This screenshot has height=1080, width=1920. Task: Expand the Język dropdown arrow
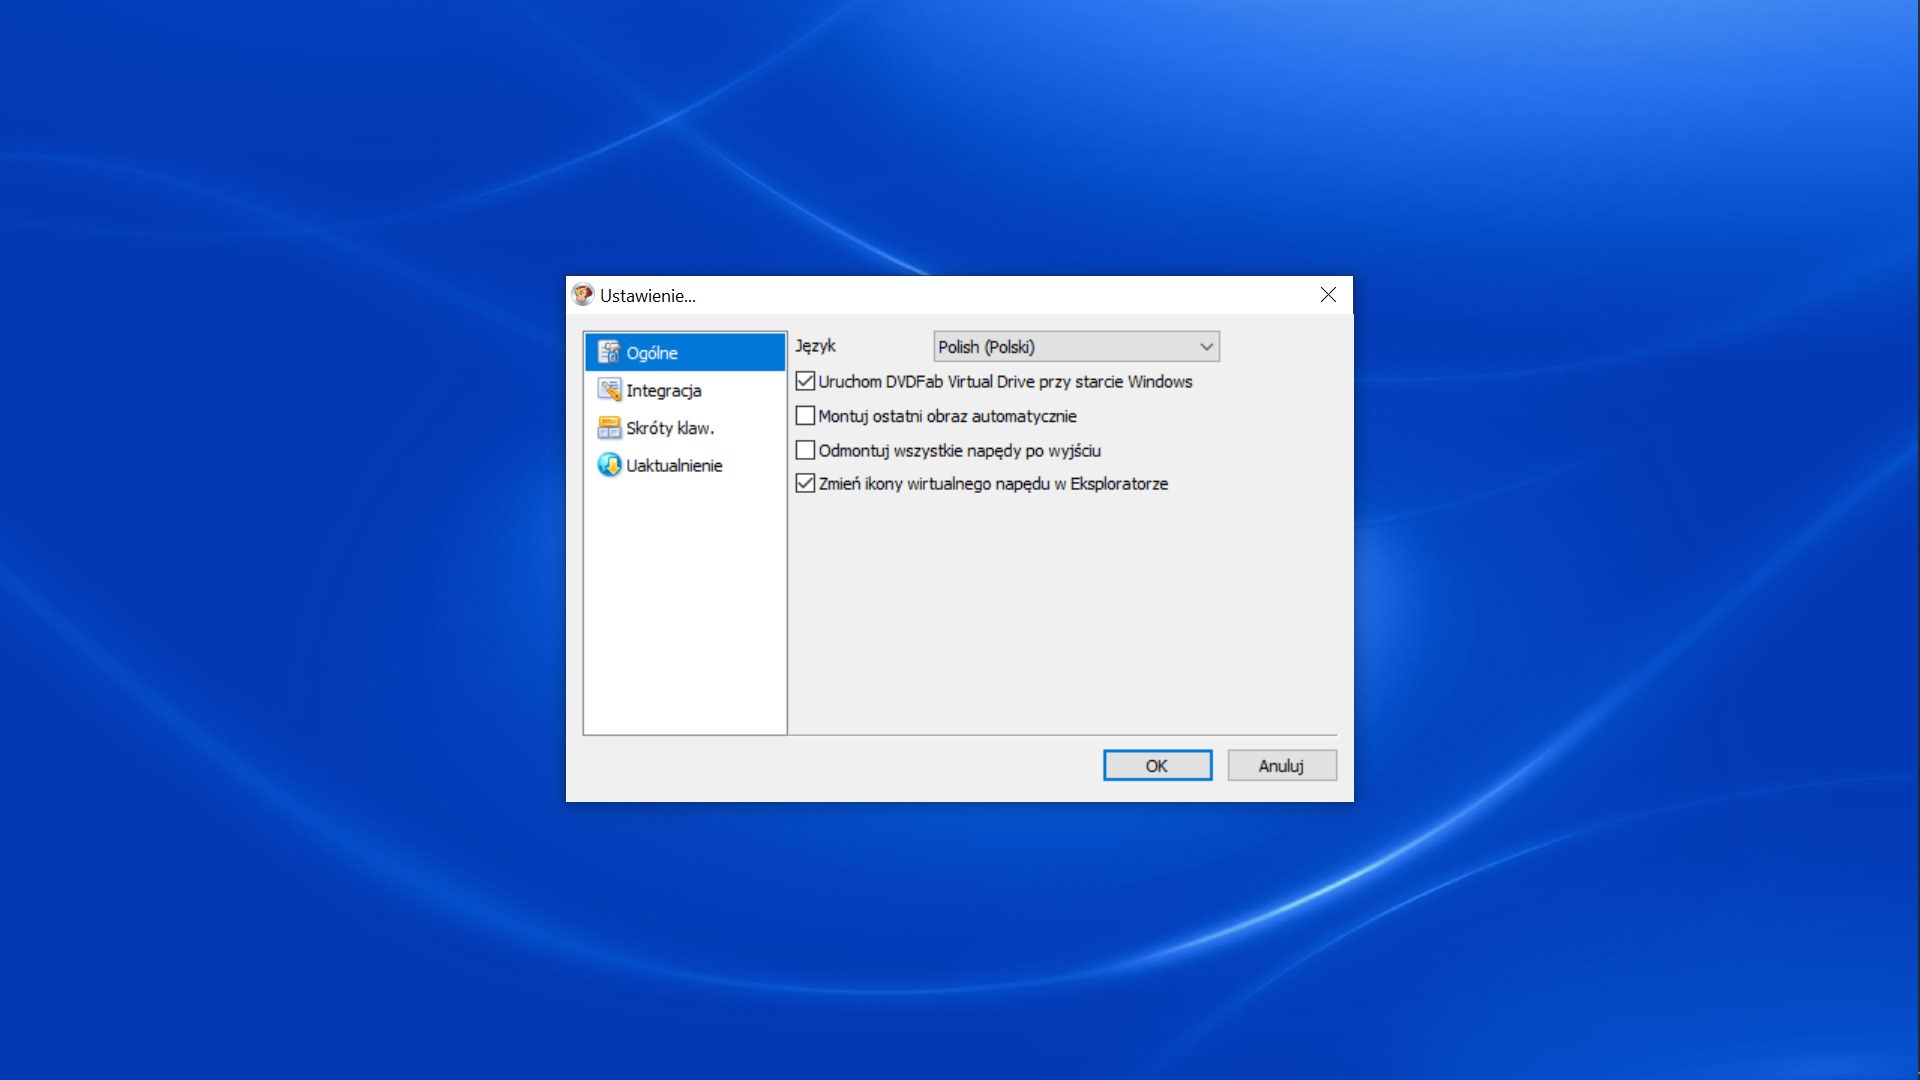tap(1206, 347)
